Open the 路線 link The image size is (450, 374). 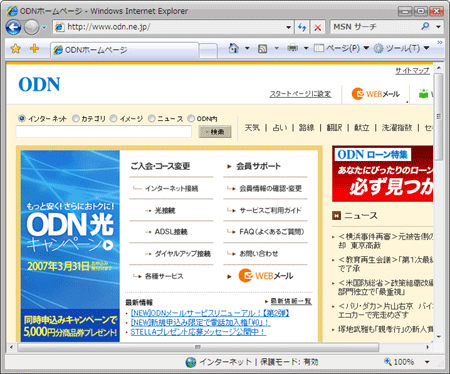(306, 128)
